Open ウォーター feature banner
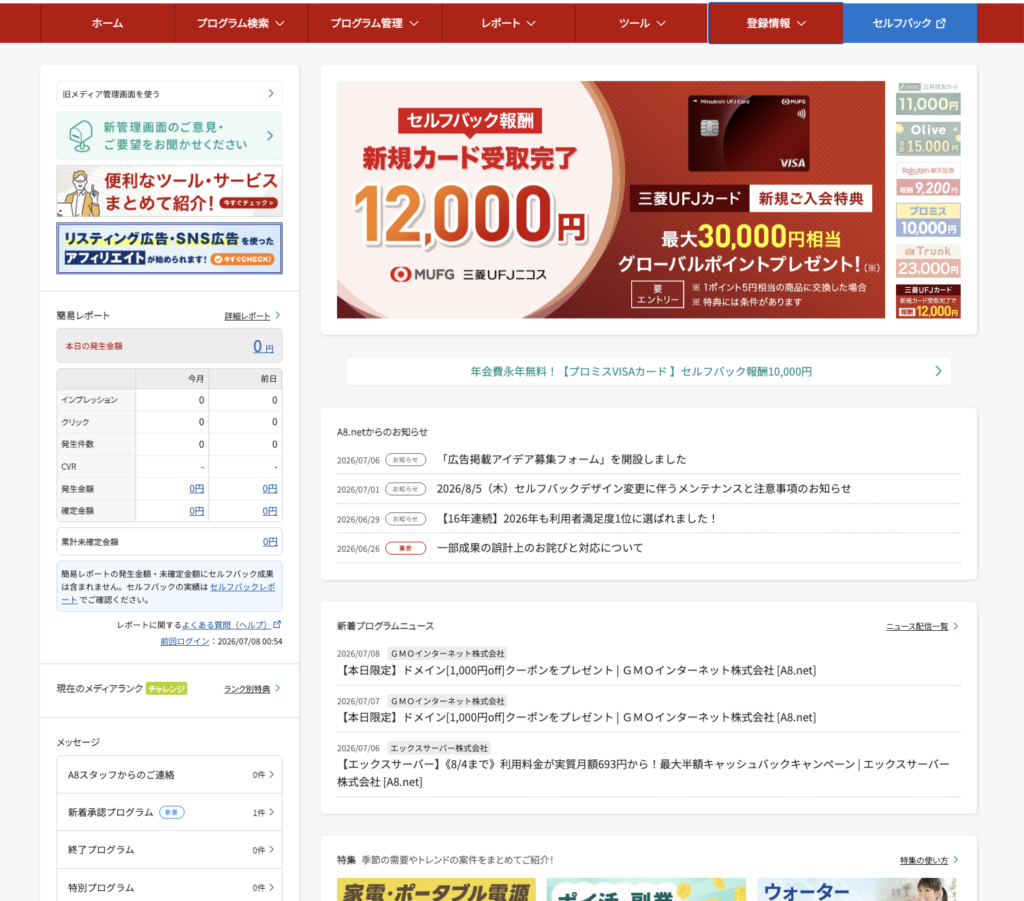 pos(856,889)
